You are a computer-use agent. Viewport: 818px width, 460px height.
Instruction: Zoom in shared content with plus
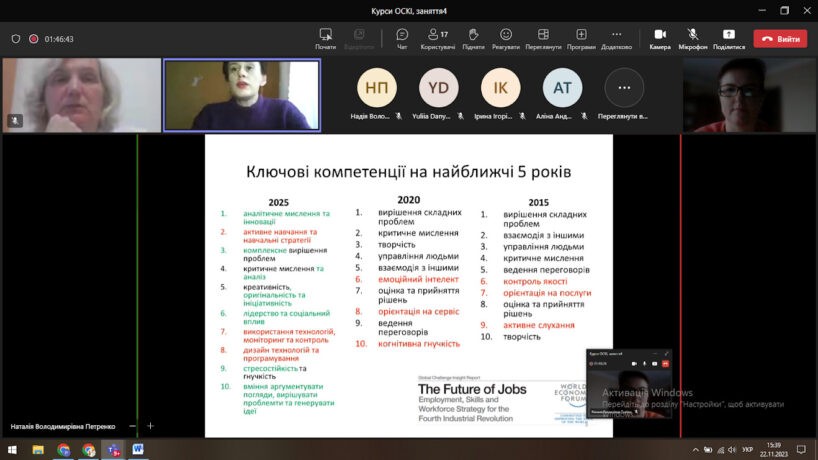point(151,426)
